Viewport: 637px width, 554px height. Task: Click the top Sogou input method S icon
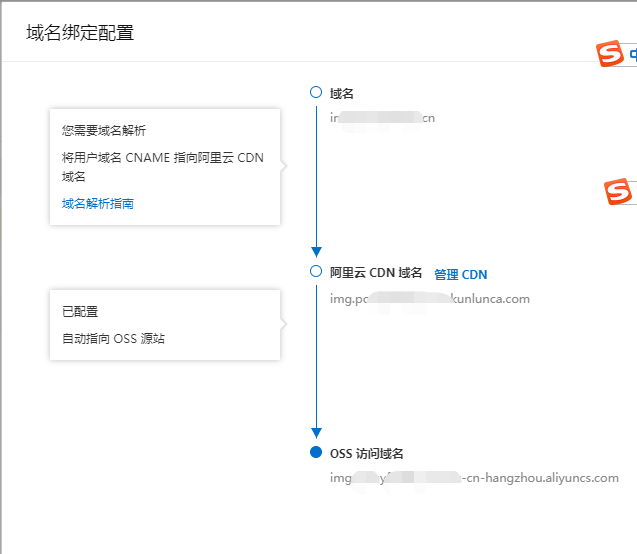tap(609, 54)
